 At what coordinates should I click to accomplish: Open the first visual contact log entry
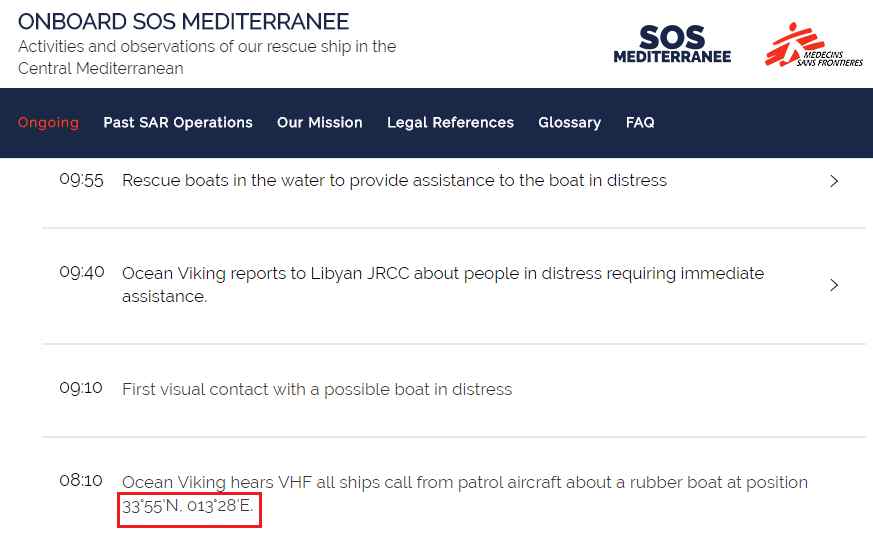pyautogui.click(x=317, y=389)
